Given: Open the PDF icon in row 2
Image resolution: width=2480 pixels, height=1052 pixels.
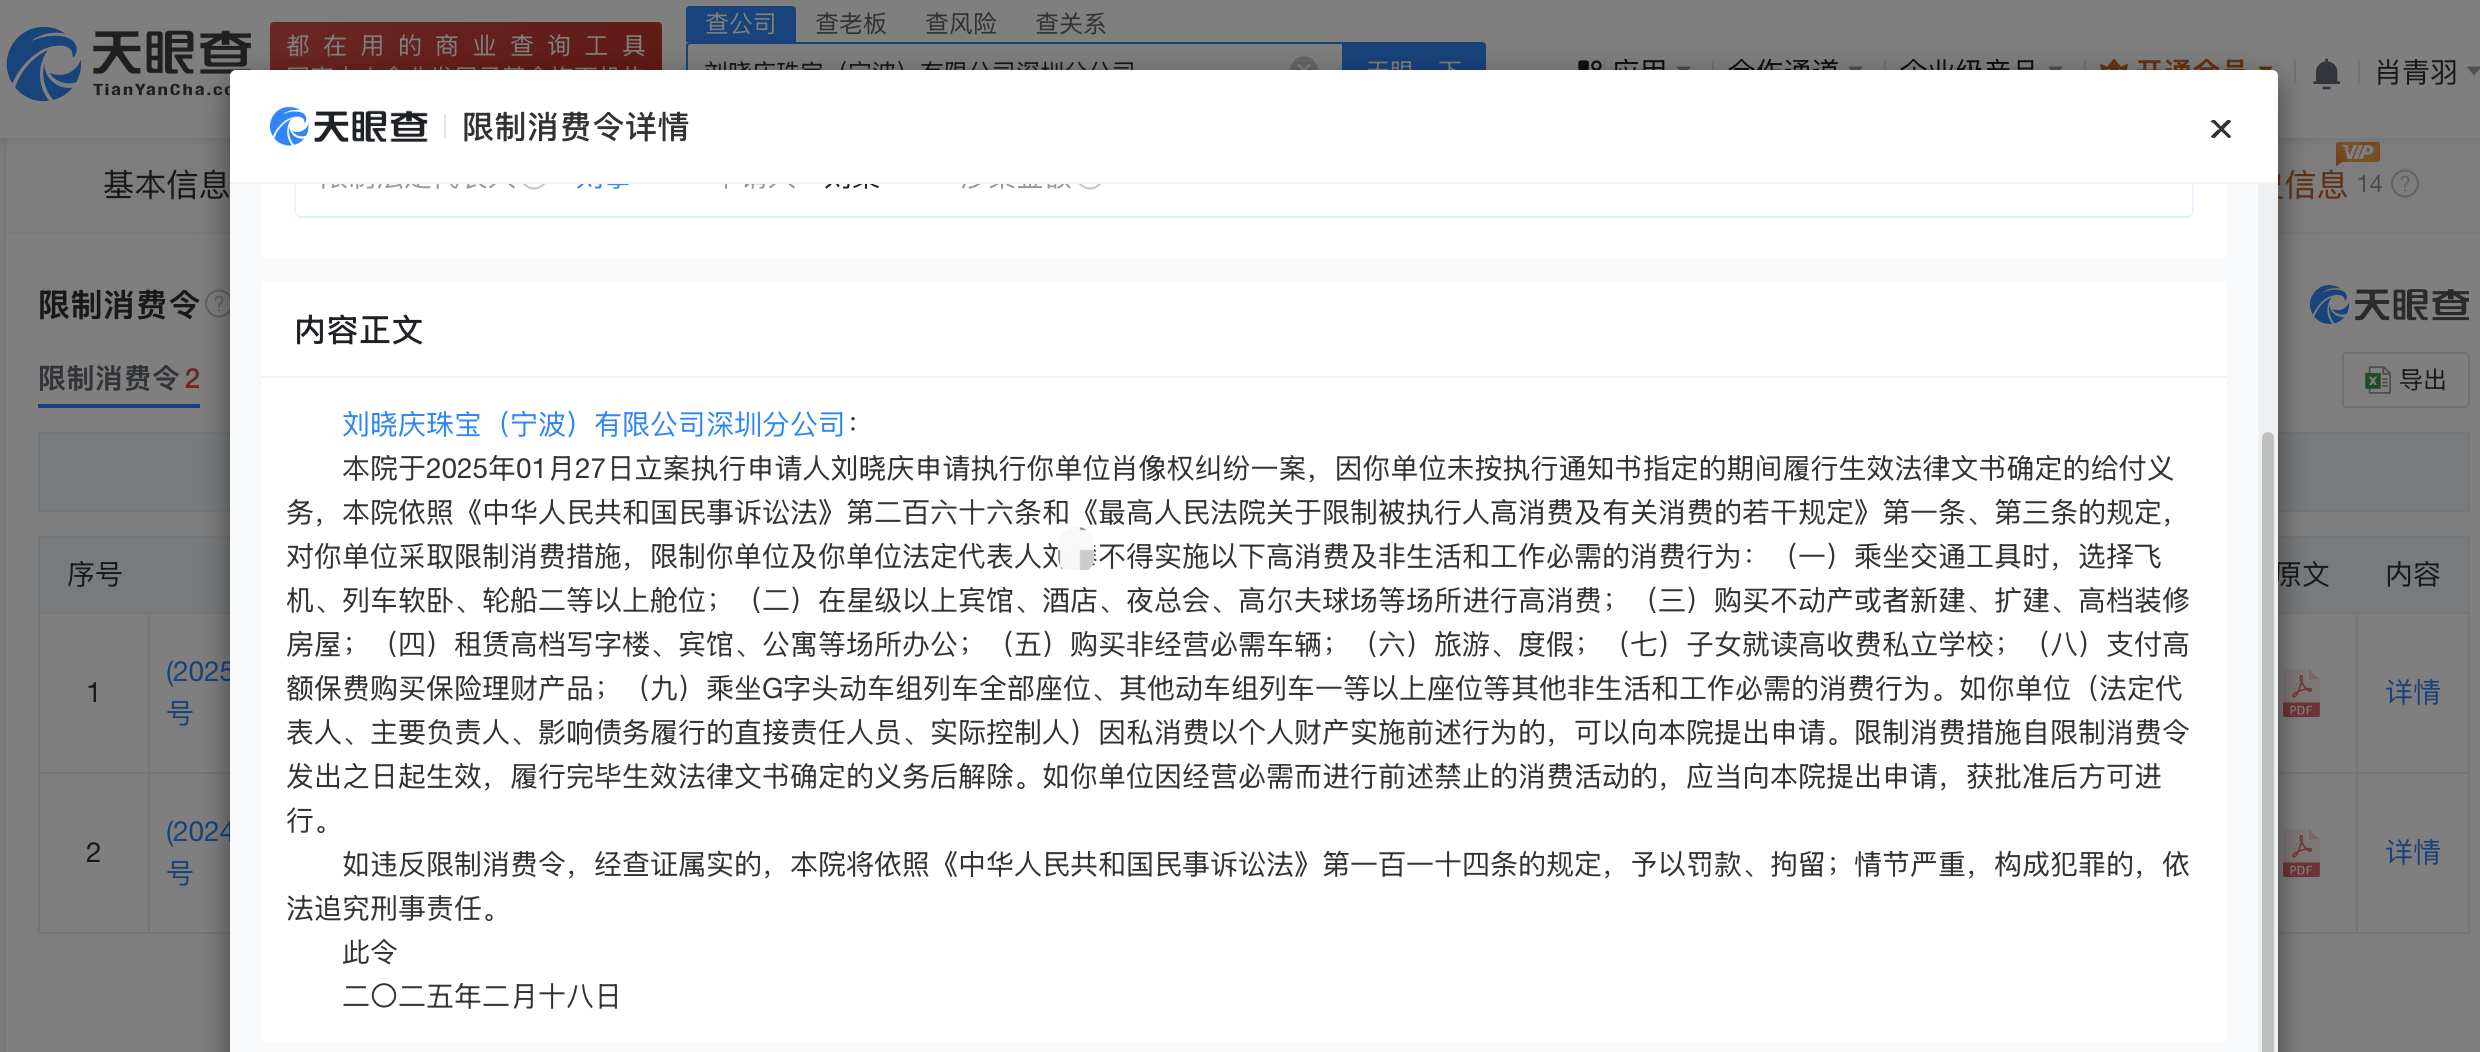Looking at the screenshot, I should 2301,853.
